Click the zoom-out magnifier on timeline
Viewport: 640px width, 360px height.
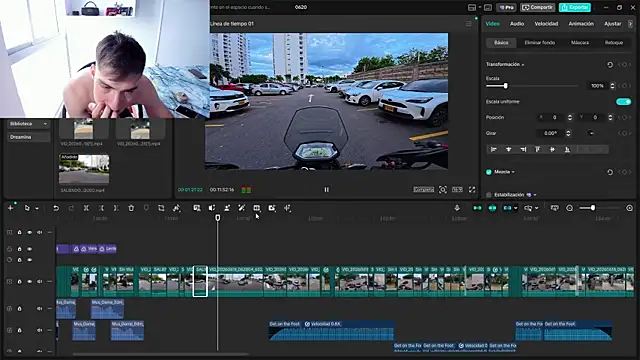[x=569, y=208]
